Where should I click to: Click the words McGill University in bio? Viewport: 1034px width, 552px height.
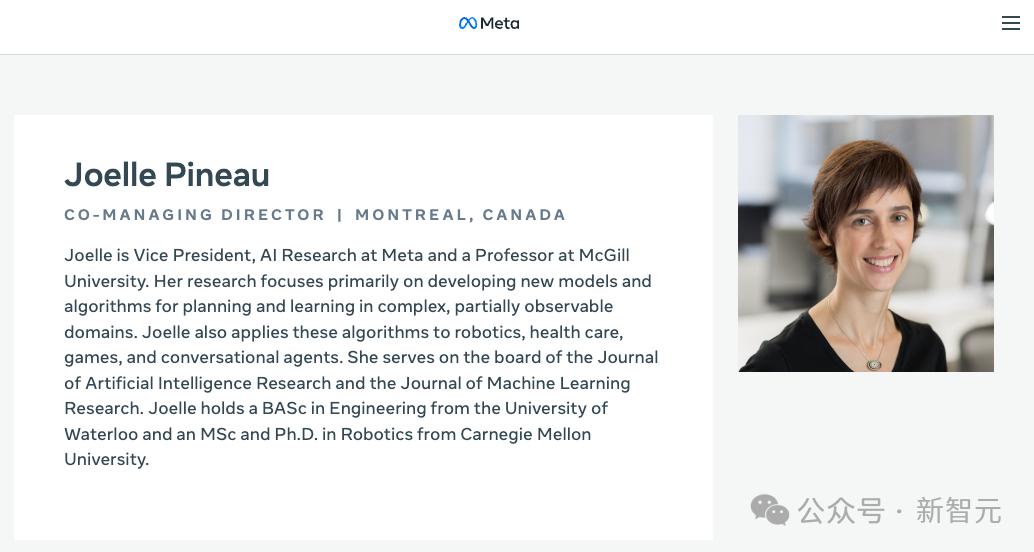tap(604, 255)
